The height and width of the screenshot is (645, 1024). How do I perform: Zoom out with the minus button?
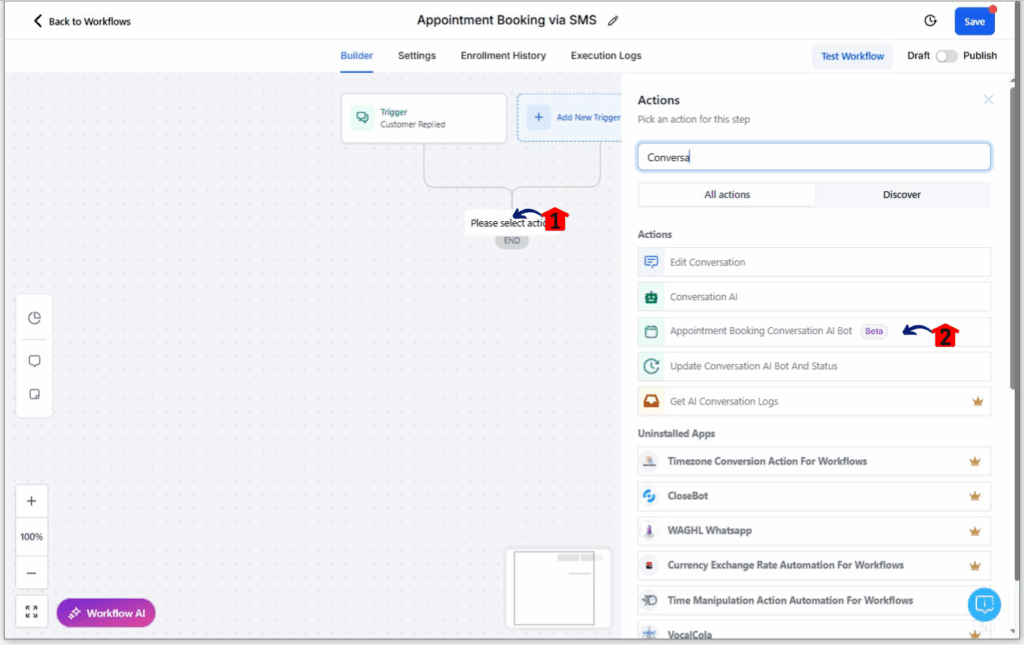tap(31, 573)
